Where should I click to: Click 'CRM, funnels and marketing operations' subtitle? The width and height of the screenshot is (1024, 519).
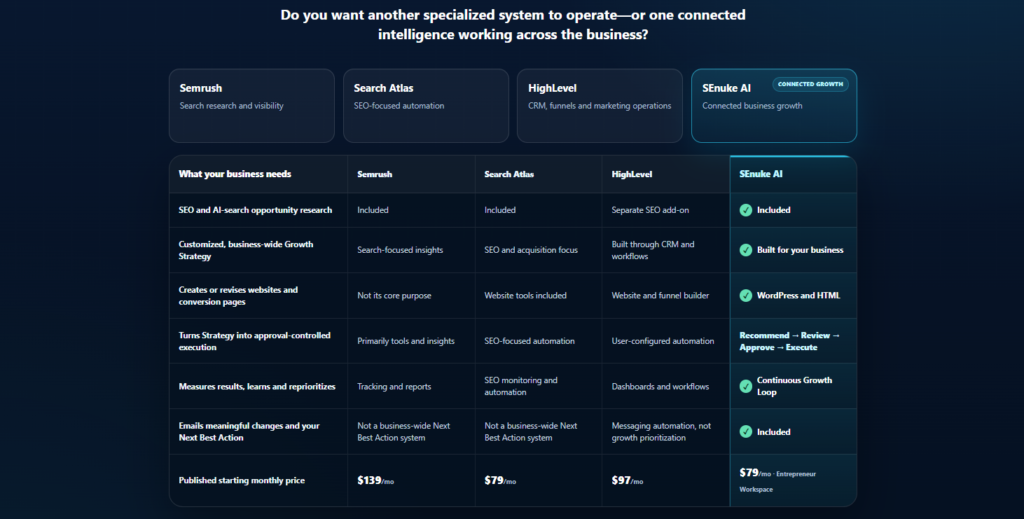coord(600,106)
